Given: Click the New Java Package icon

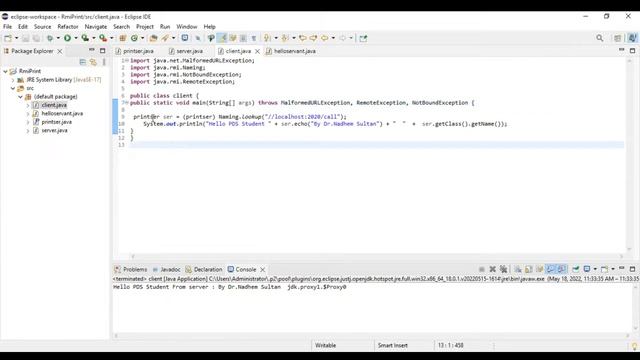Looking at the screenshot, I should click(x=122, y=38).
